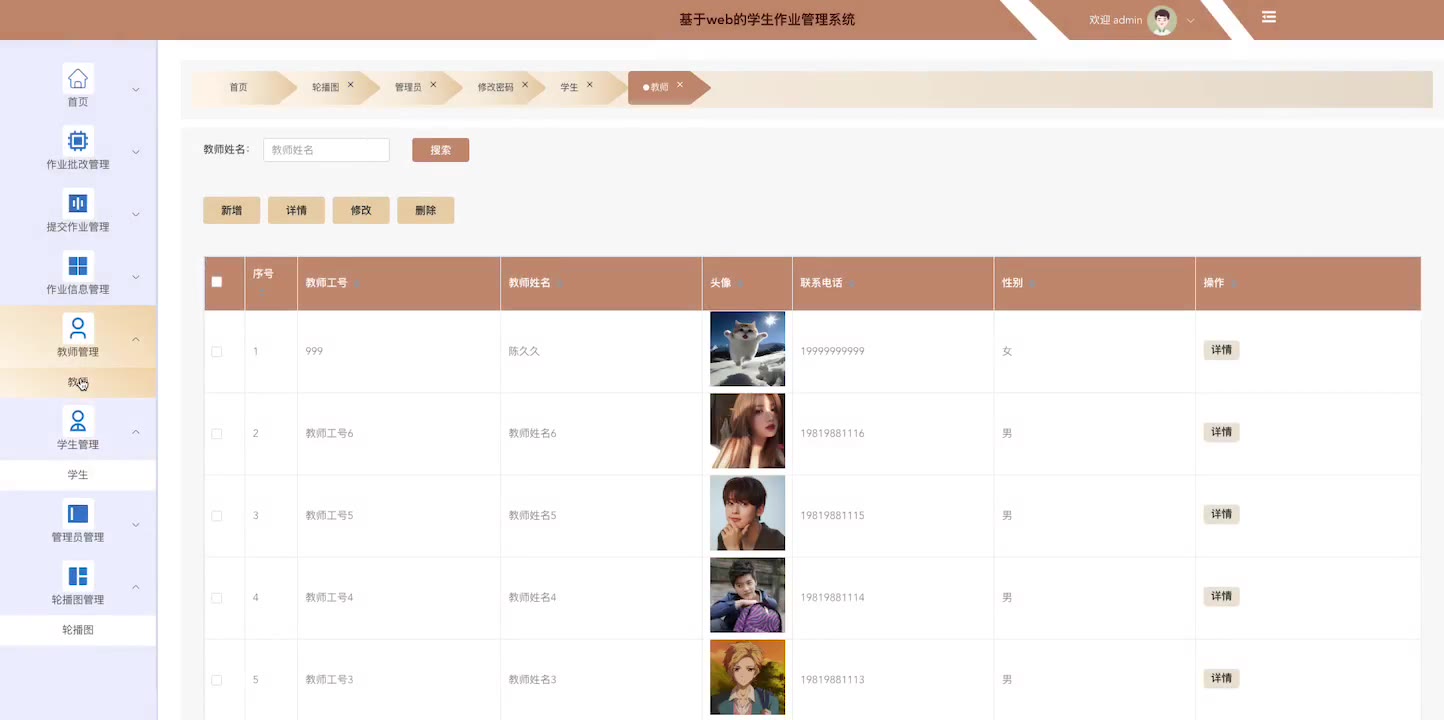Expand the 作业信息管理 chevron
This screenshot has height=720, width=1444.
tap(136, 277)
